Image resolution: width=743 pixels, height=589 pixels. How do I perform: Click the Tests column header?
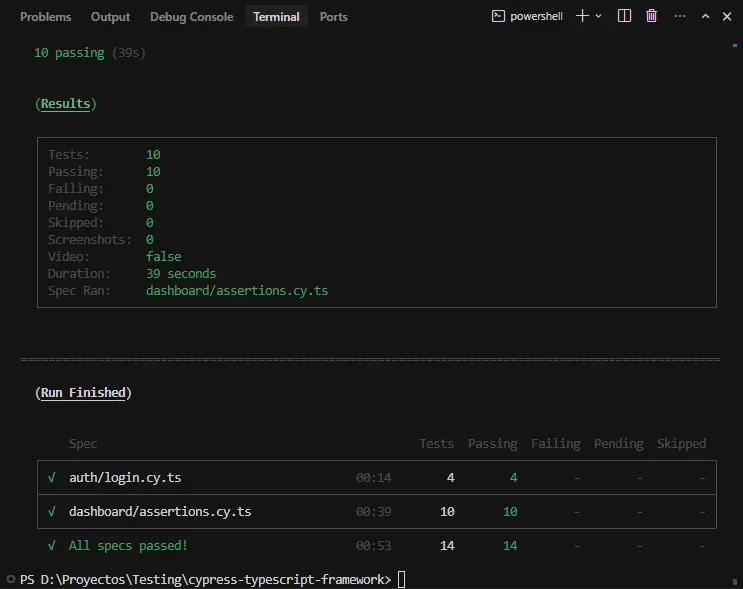[436, 444]
